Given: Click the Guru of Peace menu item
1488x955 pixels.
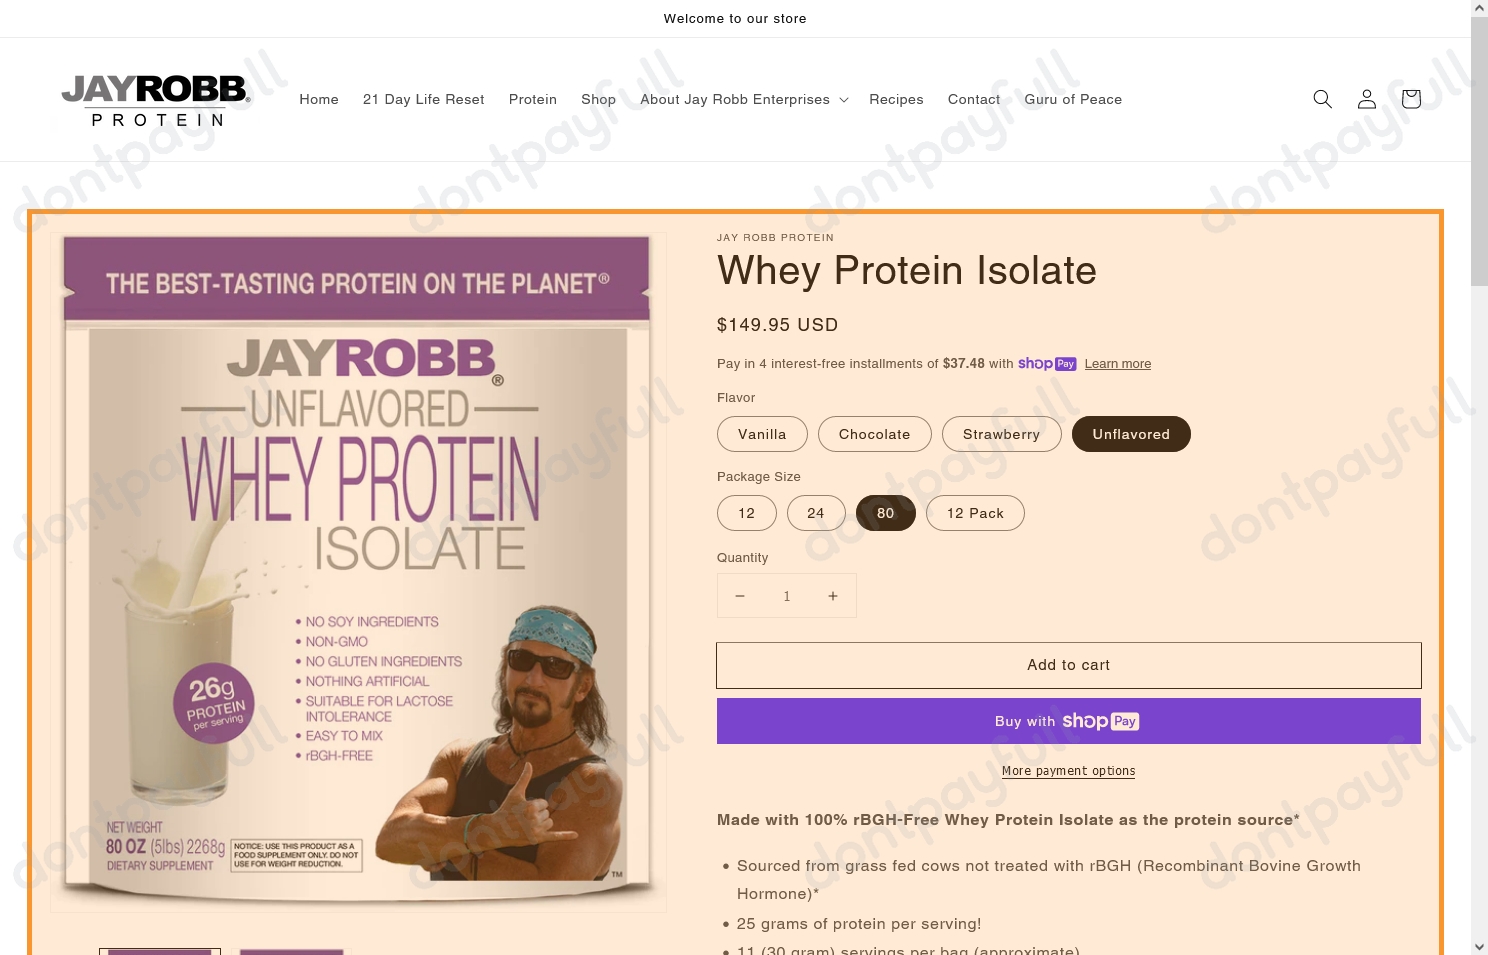Looking at the screenshot, I should 1073,99.
